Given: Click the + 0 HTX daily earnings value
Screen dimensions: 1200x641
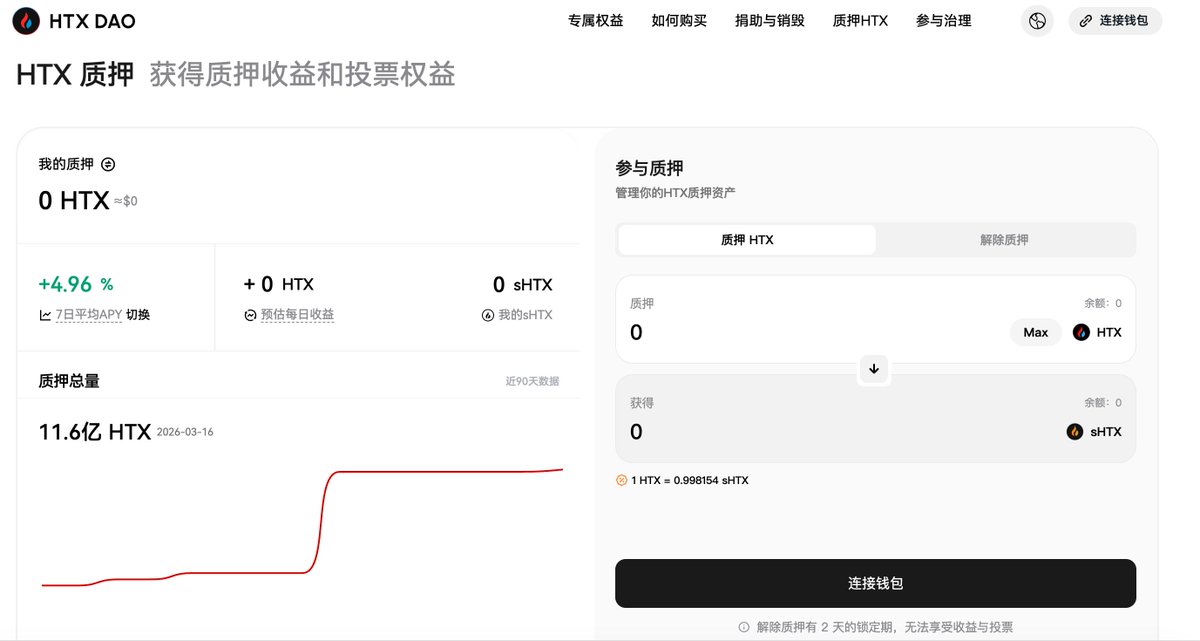Looking at the screenshot, I should (278, 285).
